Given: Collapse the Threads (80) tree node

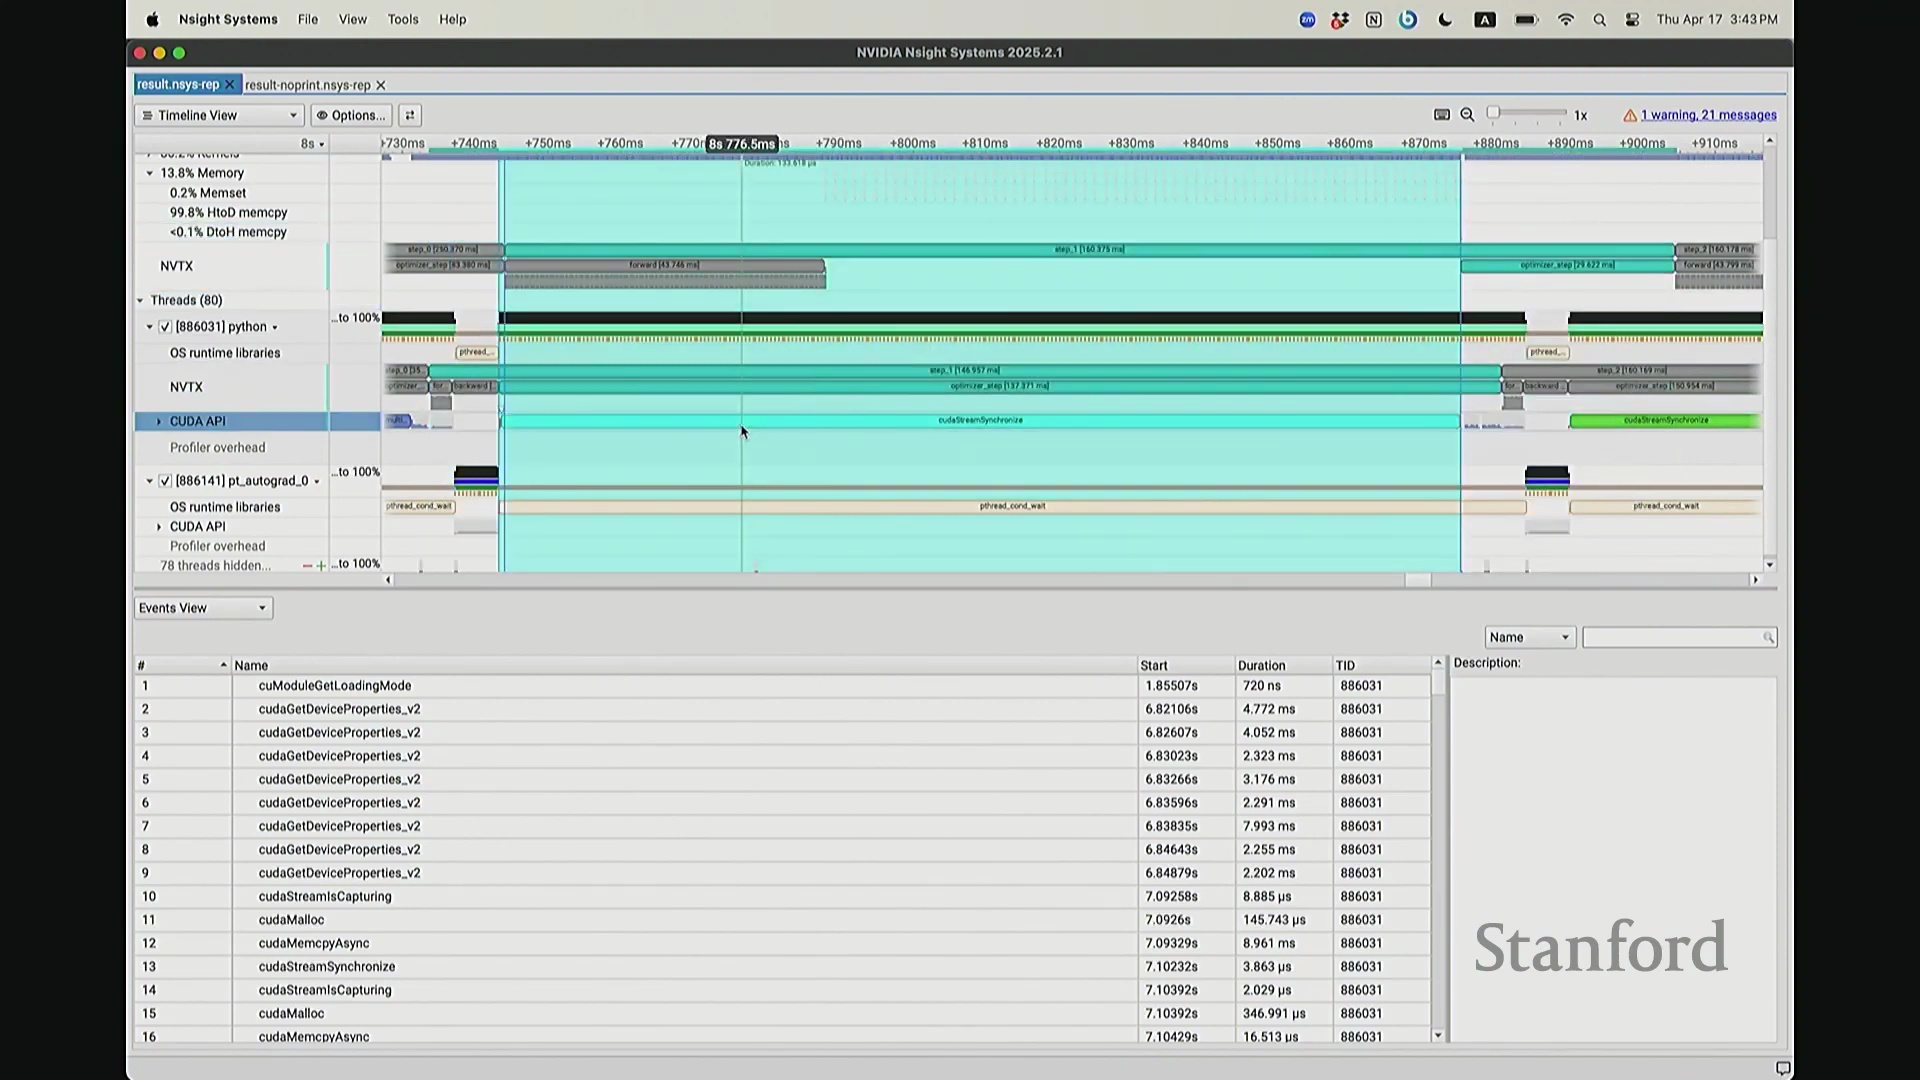Looking at the screenshot, I should [x=141, y=300].
